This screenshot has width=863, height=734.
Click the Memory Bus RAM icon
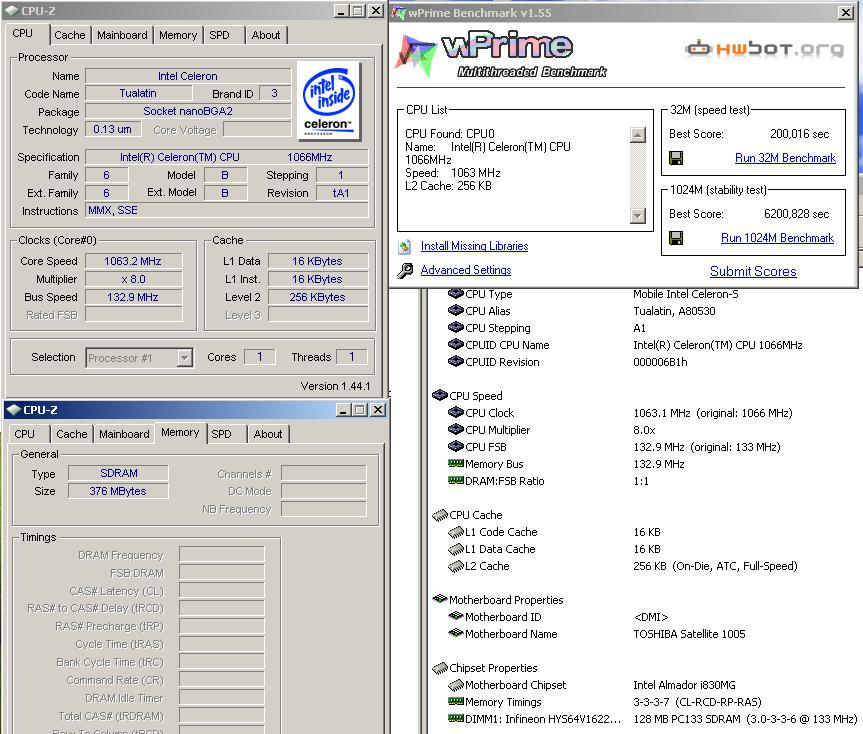click(x=456, y=463)
